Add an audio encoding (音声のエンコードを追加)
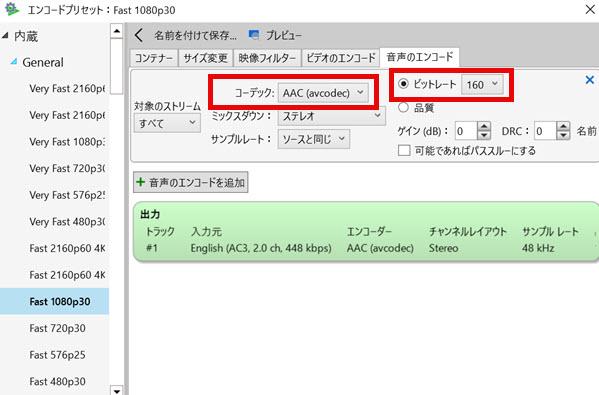 pos(191,182)
